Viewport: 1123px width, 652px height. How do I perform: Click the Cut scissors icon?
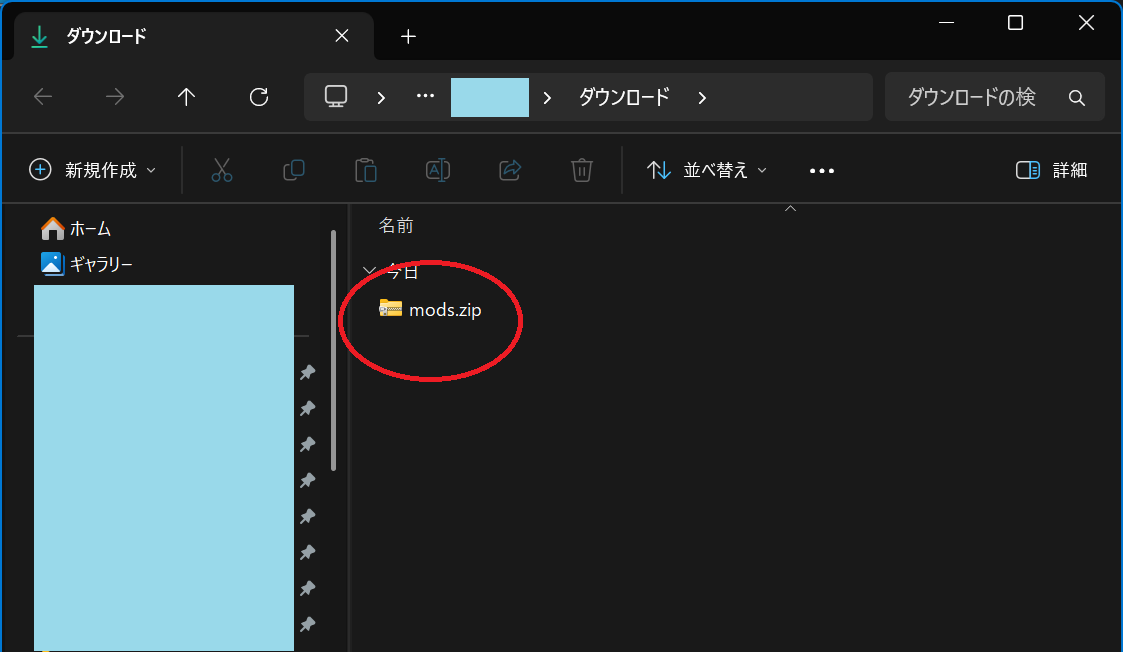click(x=222, y=170)
